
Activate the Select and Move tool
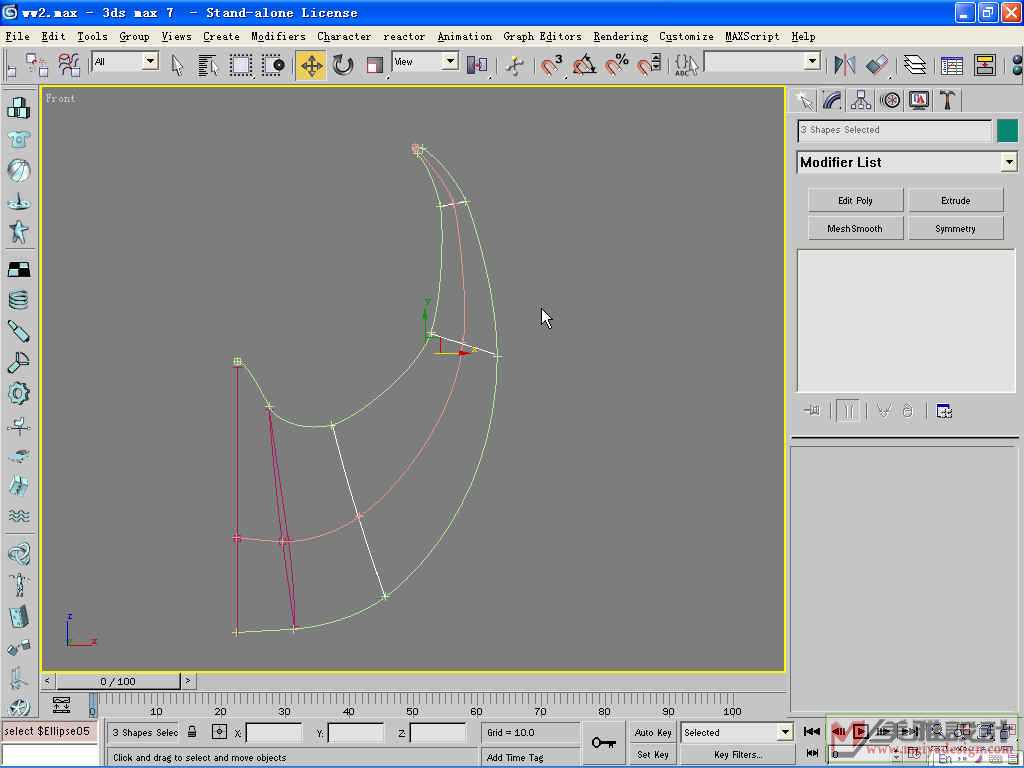311,65
